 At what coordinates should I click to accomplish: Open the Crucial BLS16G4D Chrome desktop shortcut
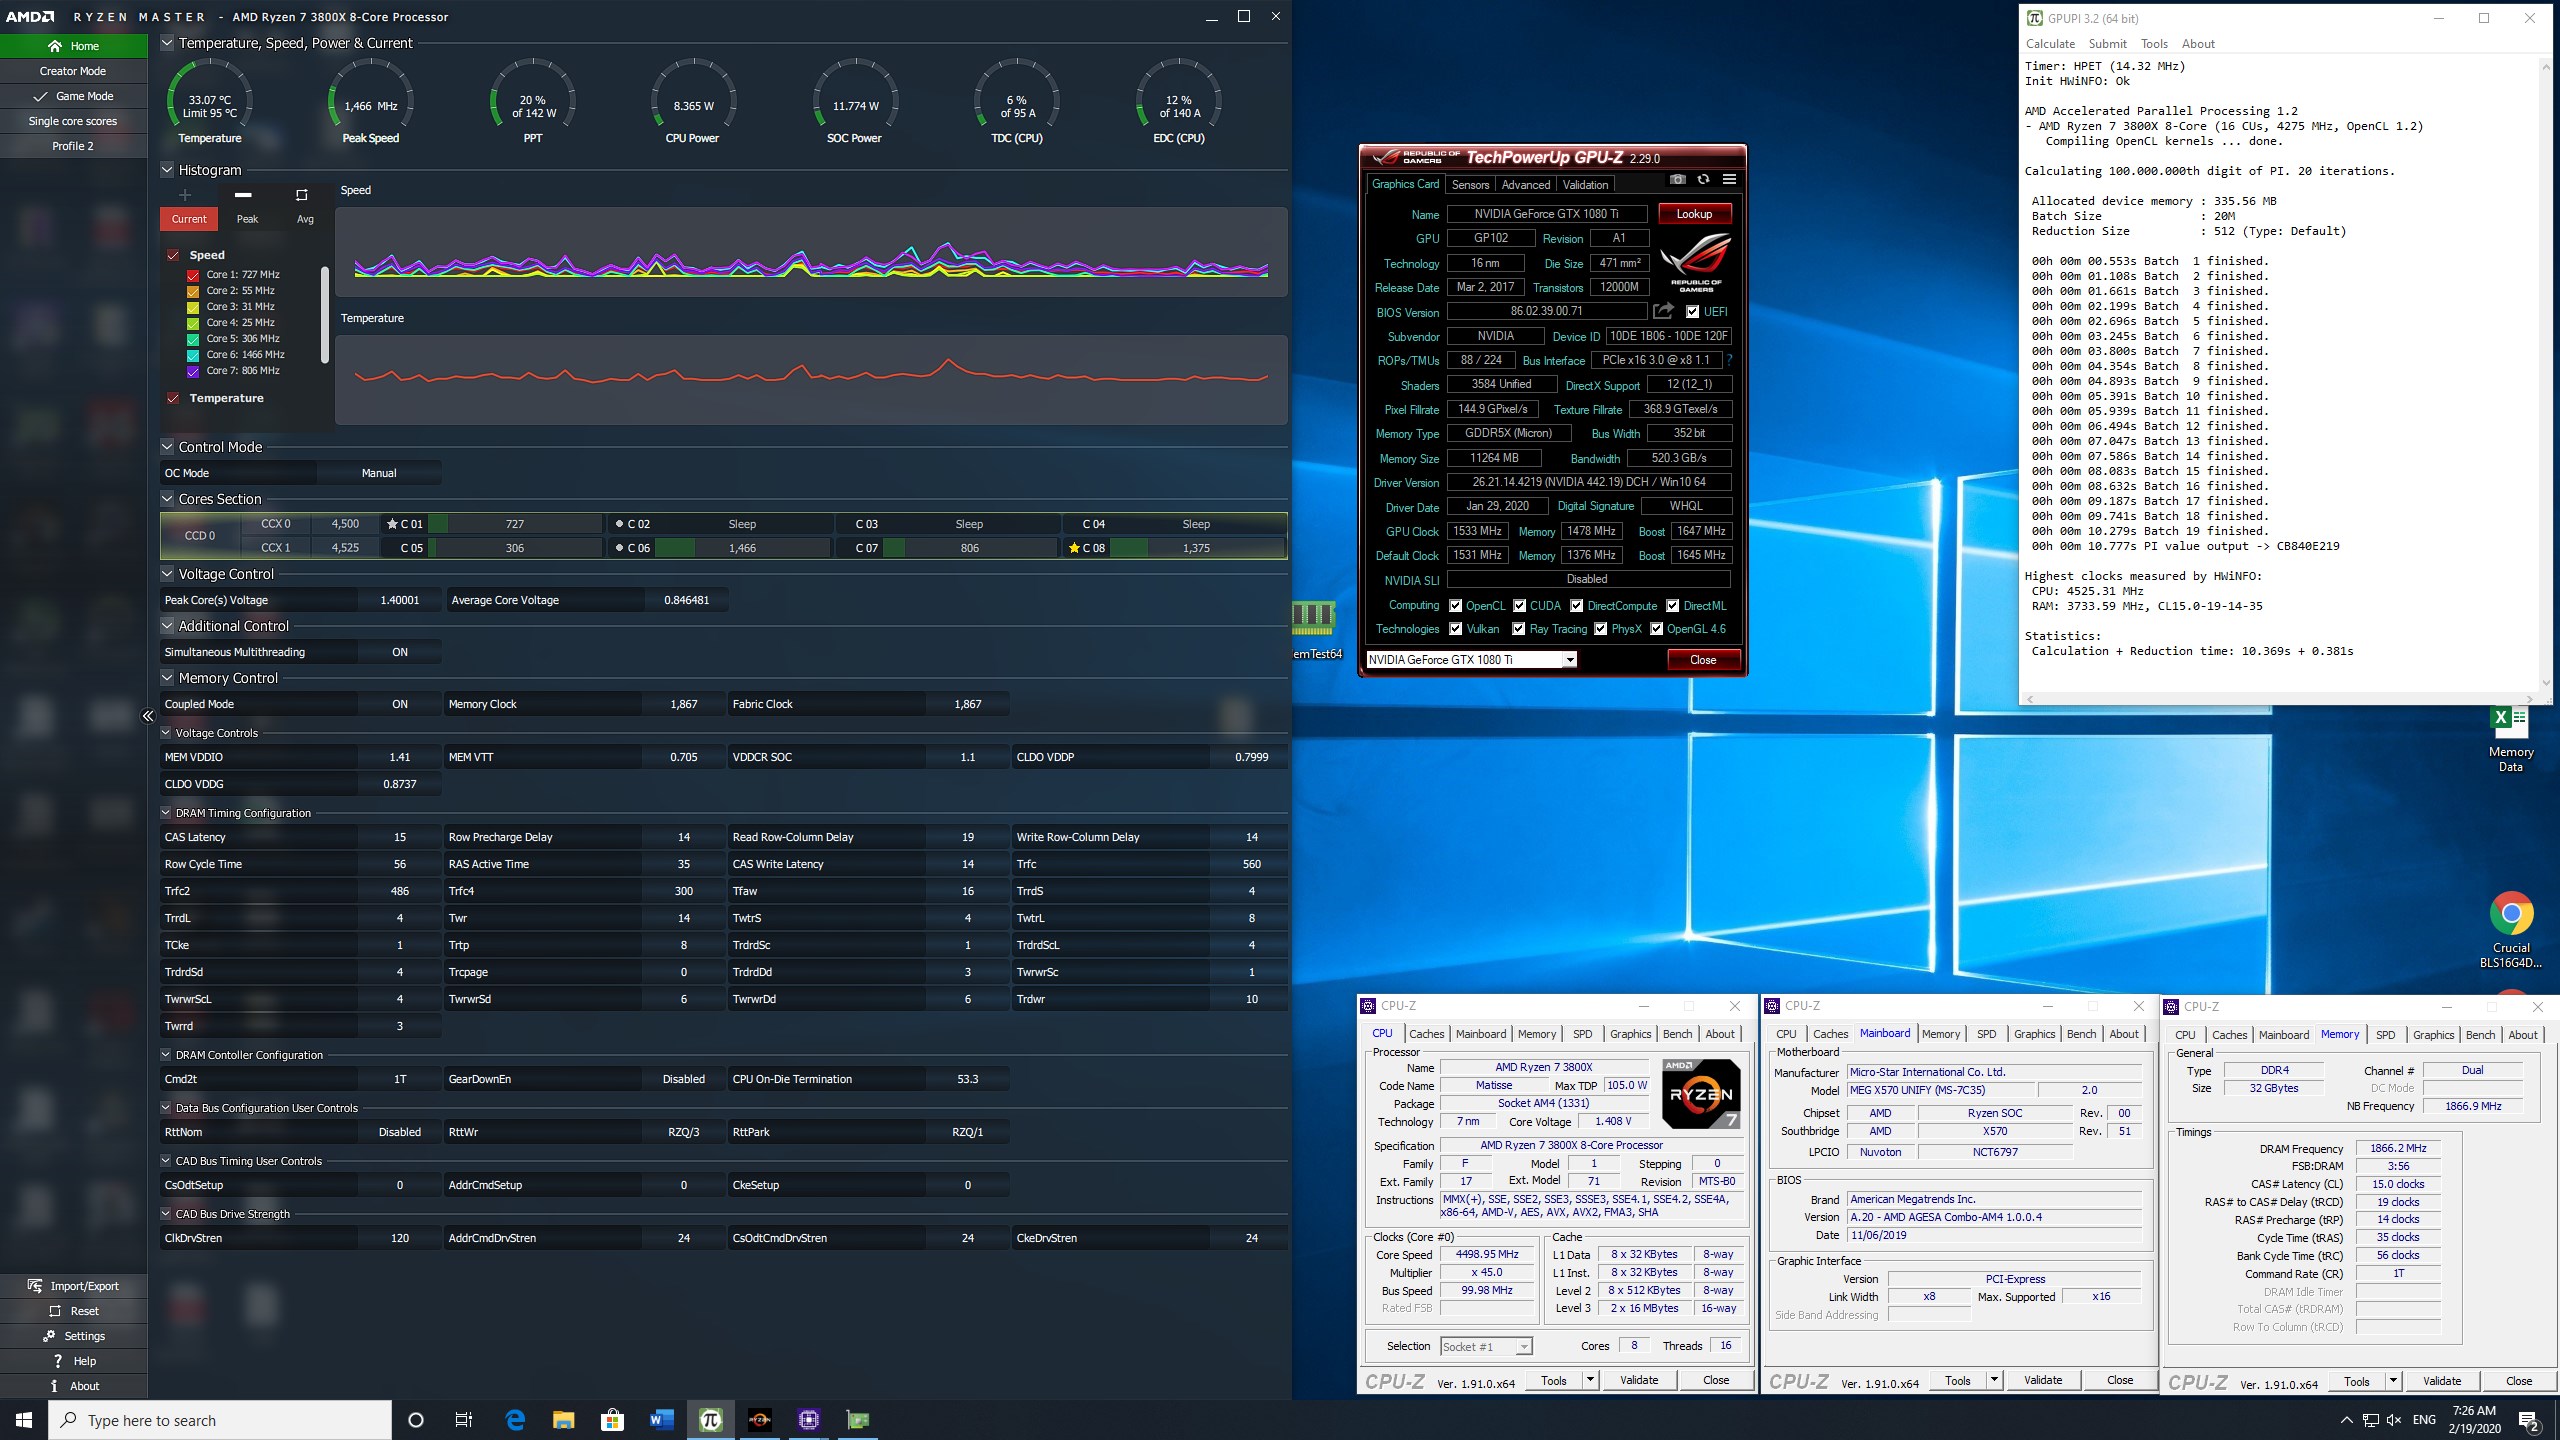[2510, 930]
